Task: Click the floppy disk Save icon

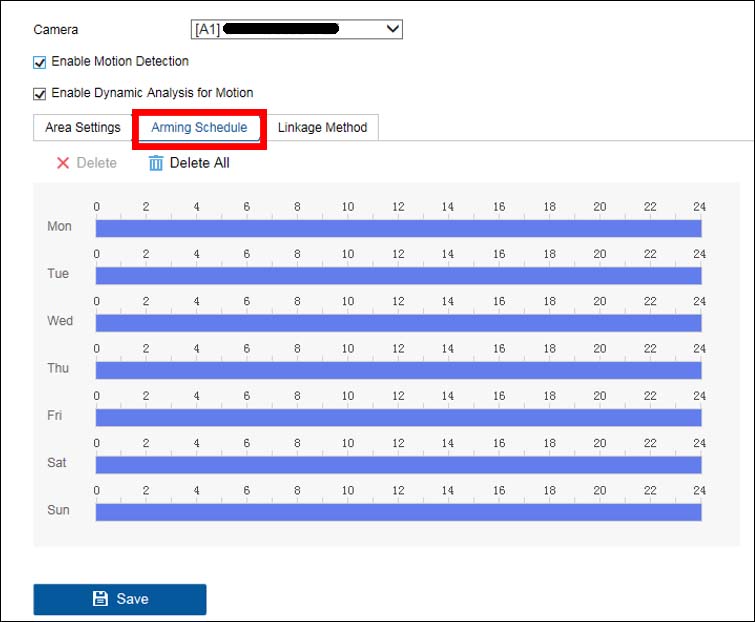Action: coord(100,598)
